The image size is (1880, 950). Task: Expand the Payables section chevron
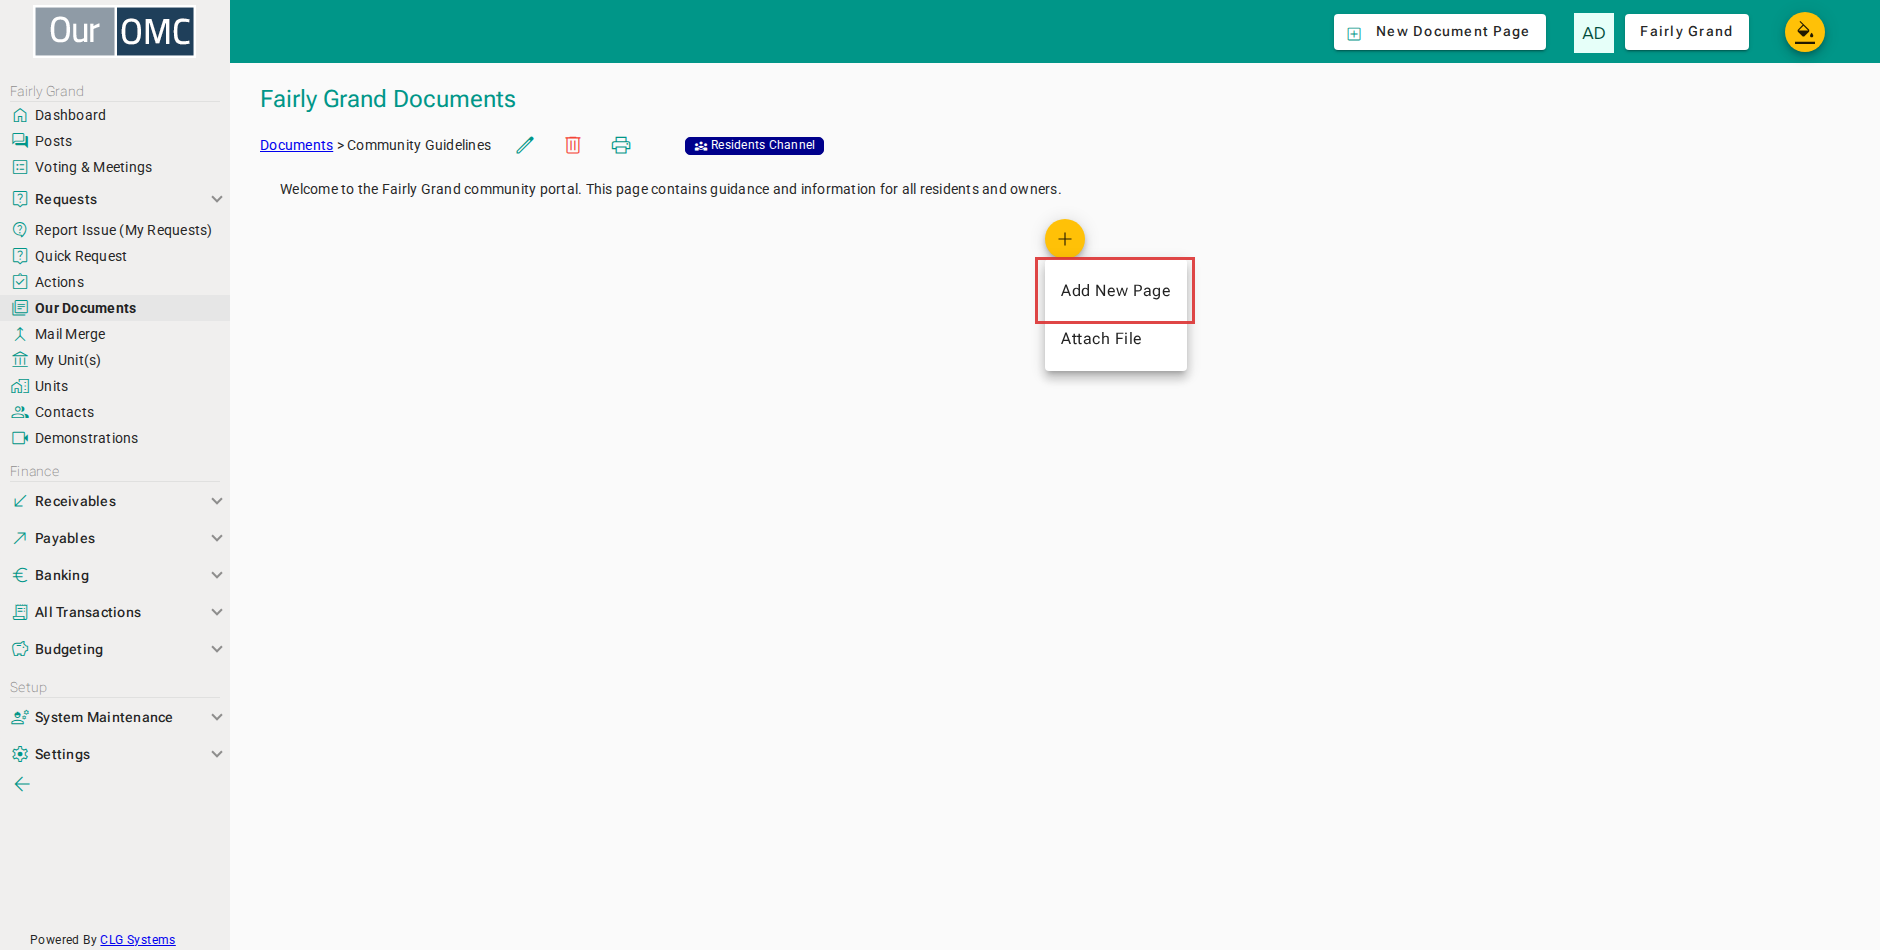pyautogui.click(x=217, y=538)
